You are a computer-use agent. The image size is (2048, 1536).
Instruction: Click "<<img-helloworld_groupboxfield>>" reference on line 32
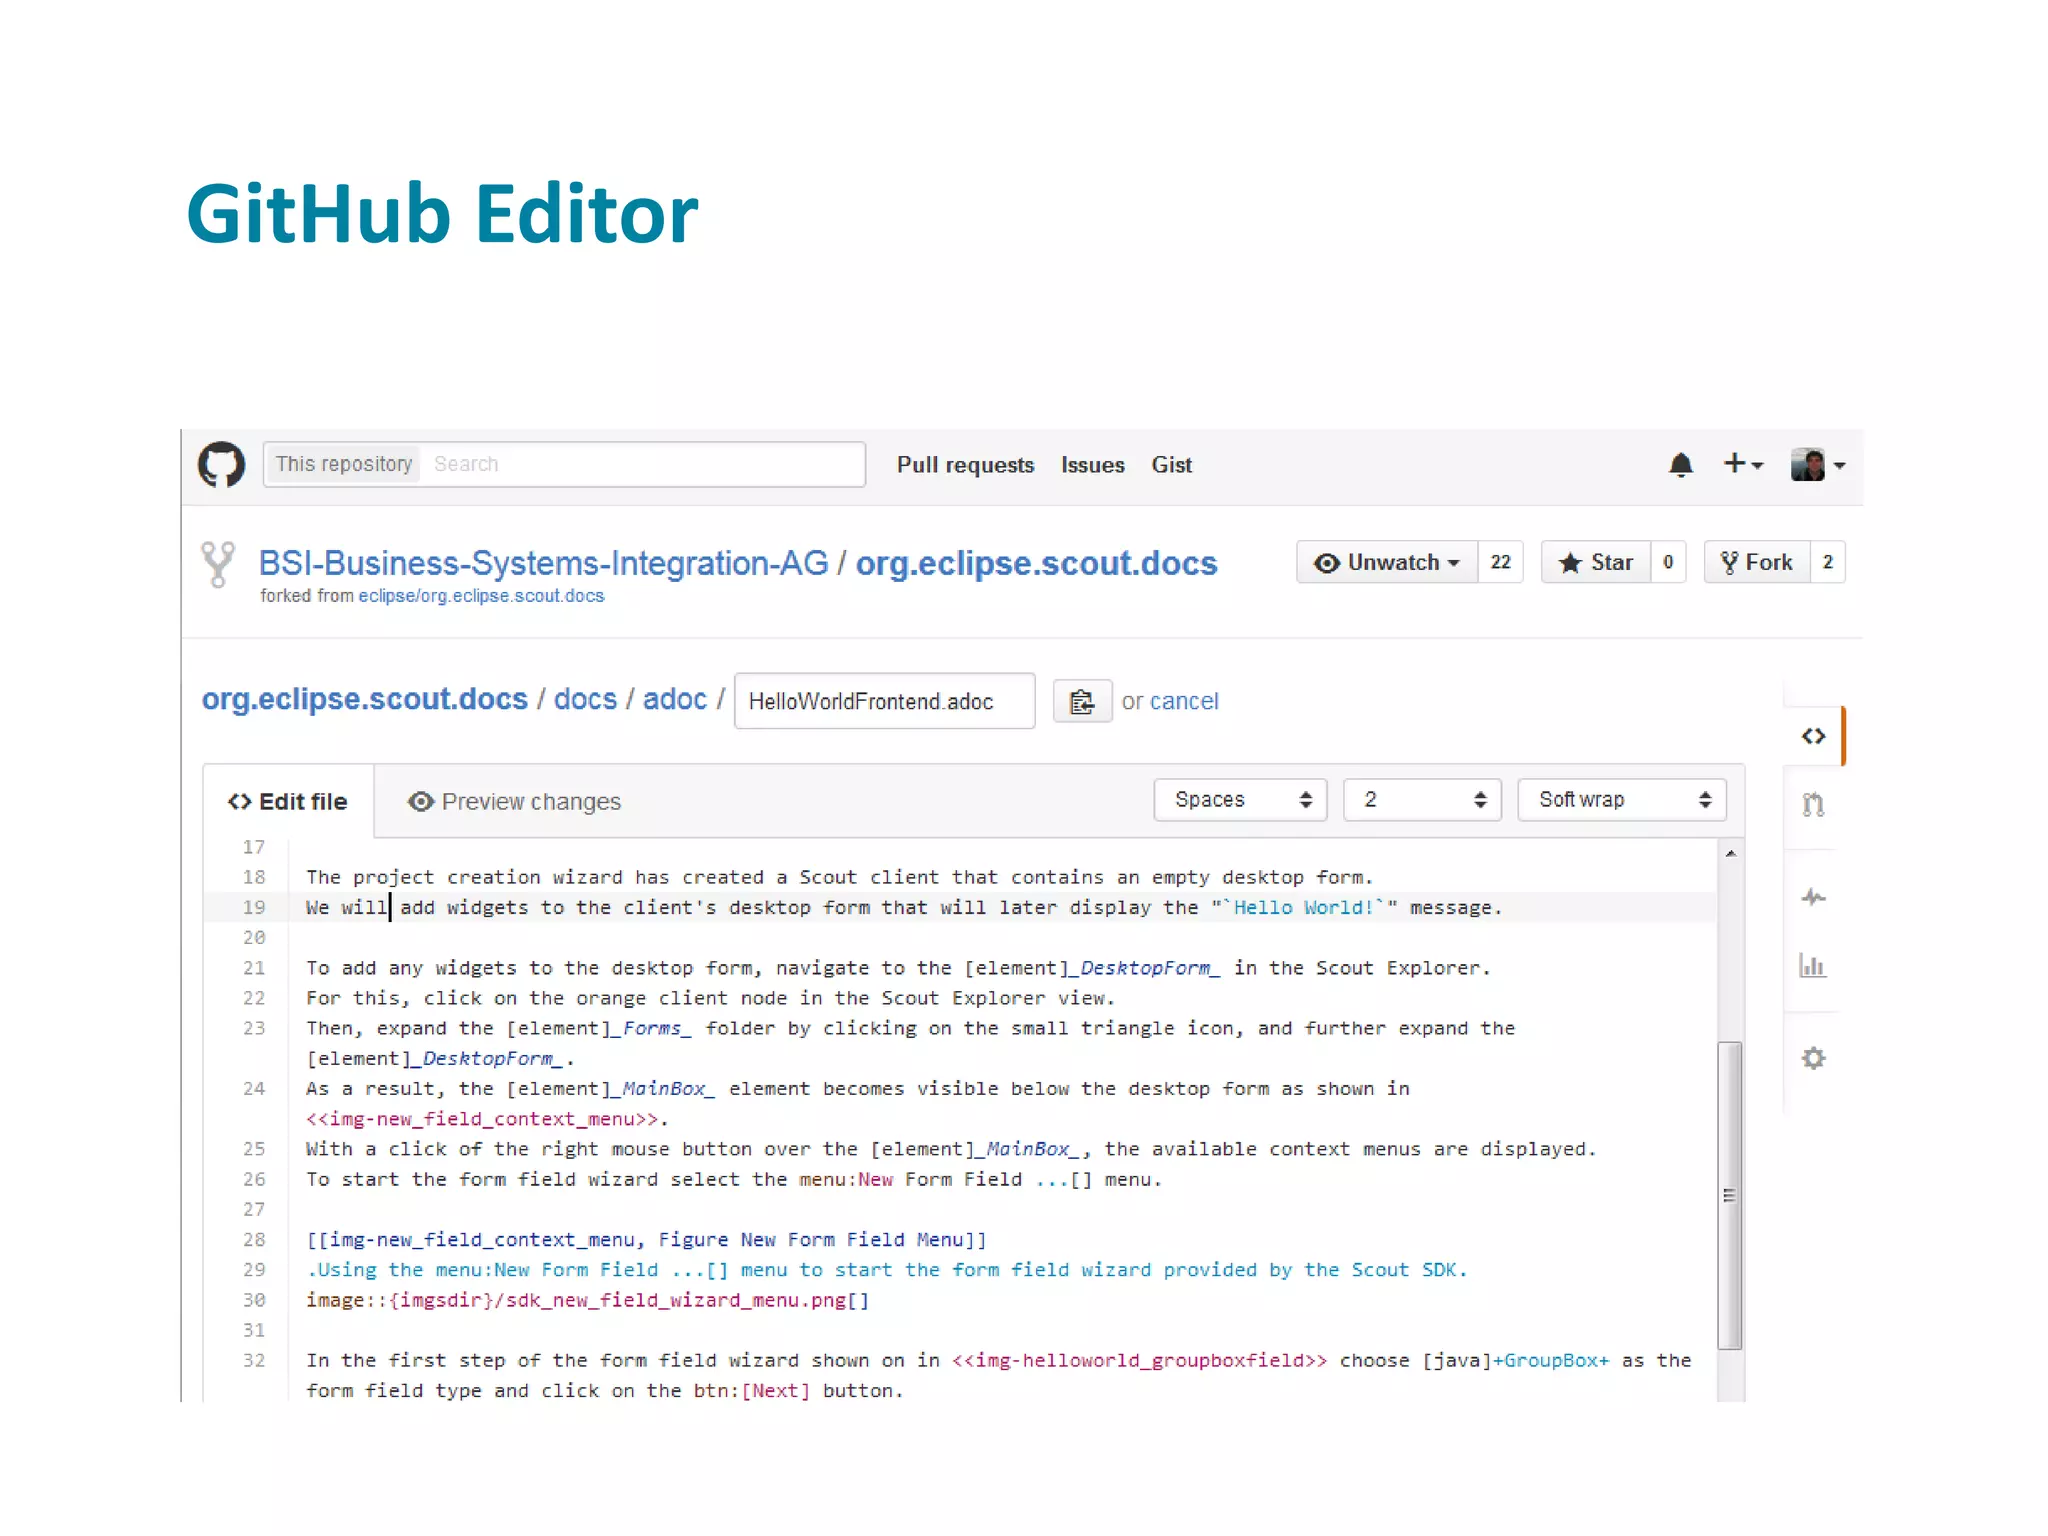tap(1140, 1361)
